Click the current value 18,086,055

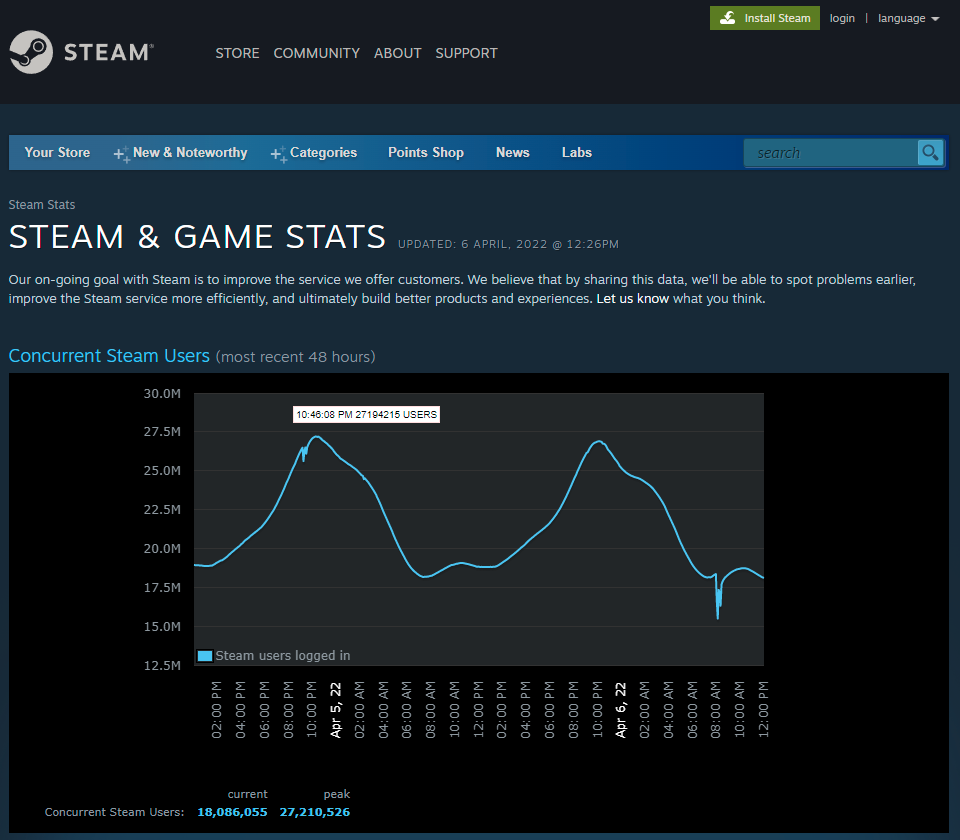point(232,812)
